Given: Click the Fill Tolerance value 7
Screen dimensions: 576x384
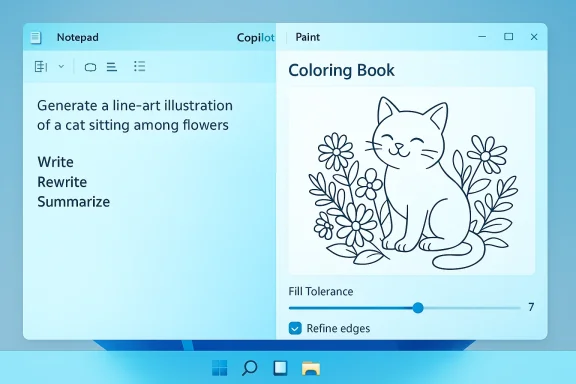Looking at the screenshot, I should pos(531,307).
